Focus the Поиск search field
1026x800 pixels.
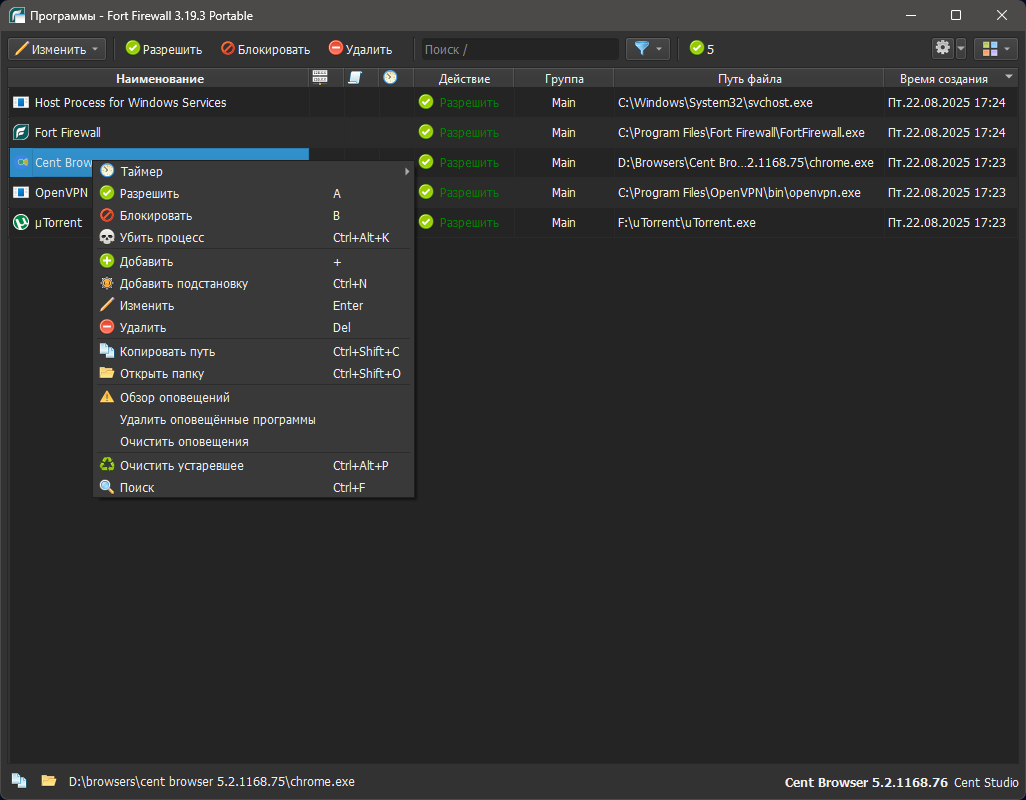coord(520,49)
